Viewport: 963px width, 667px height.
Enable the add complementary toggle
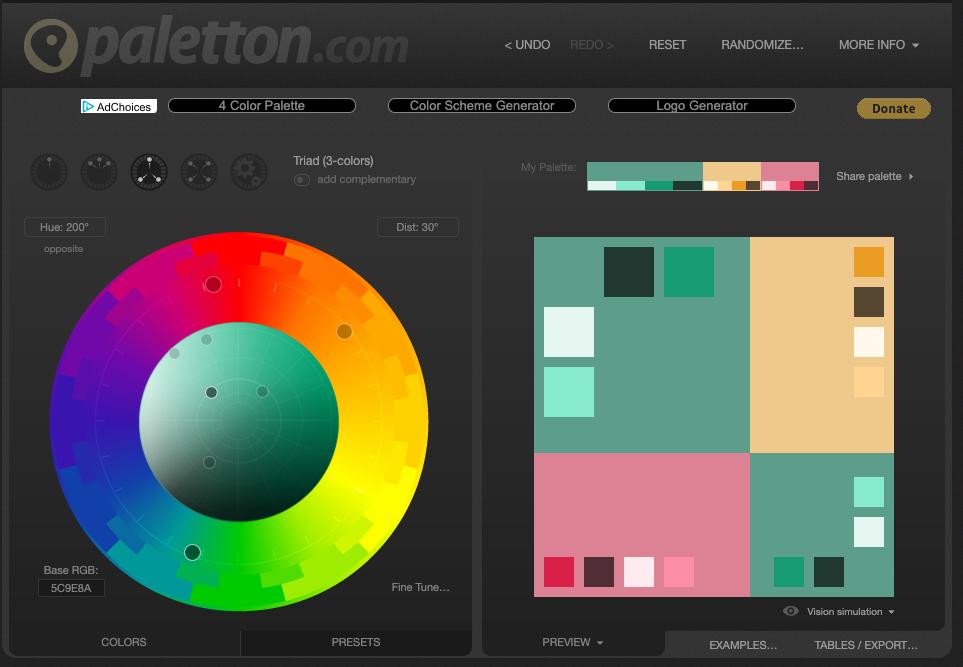click(x=301, y=180)
